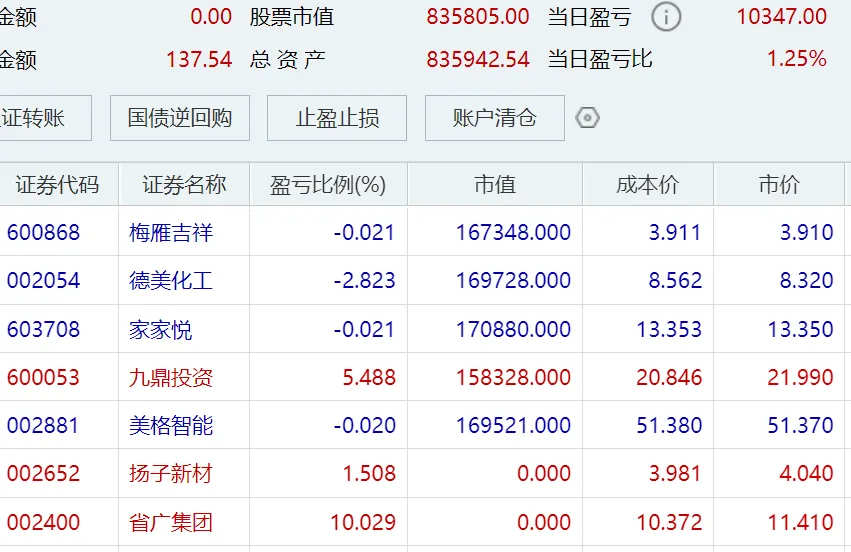Sort by the 成本价 column header
851x552 pixels.
click(647, 185)
